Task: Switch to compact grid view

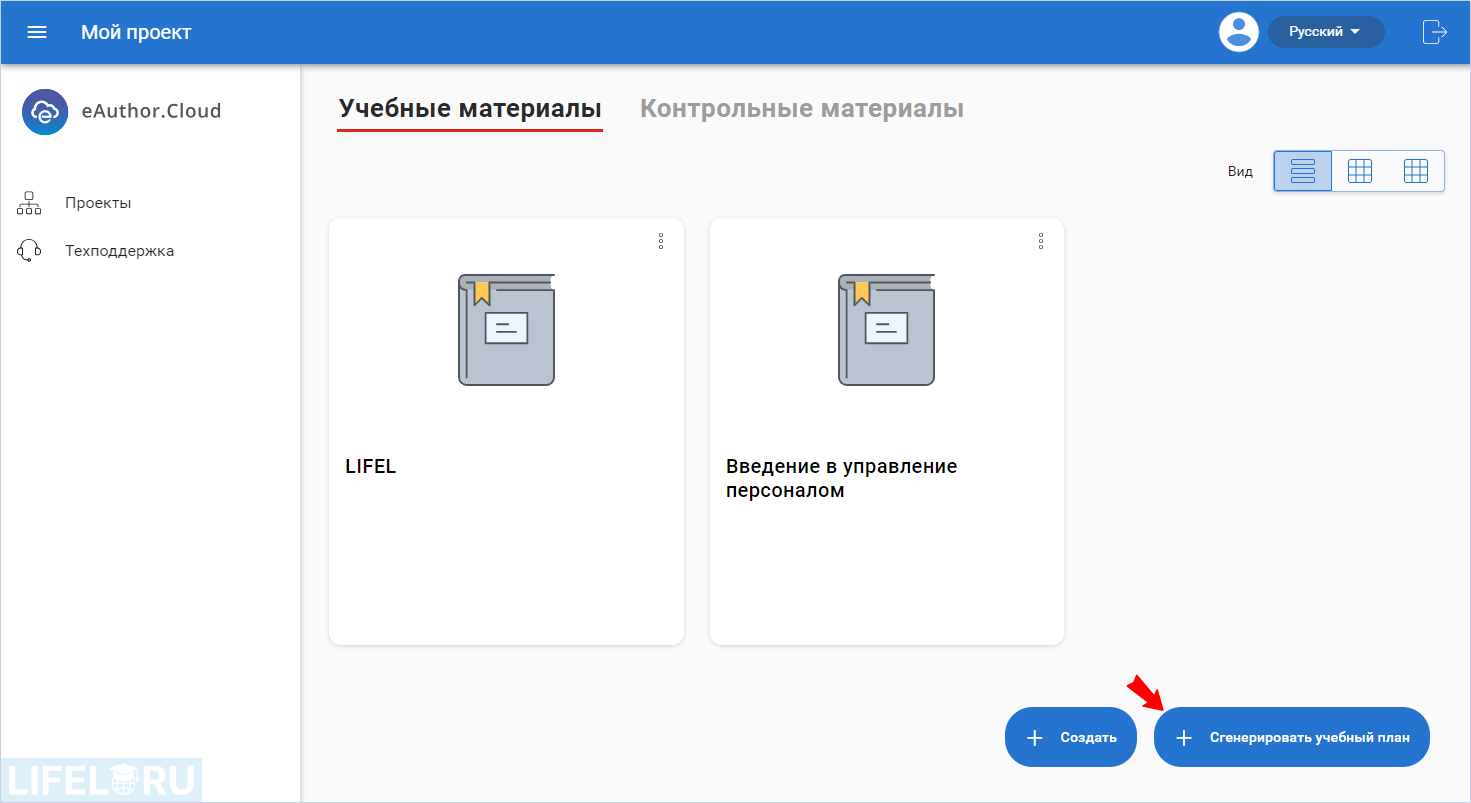Action: coord(1416,170)
